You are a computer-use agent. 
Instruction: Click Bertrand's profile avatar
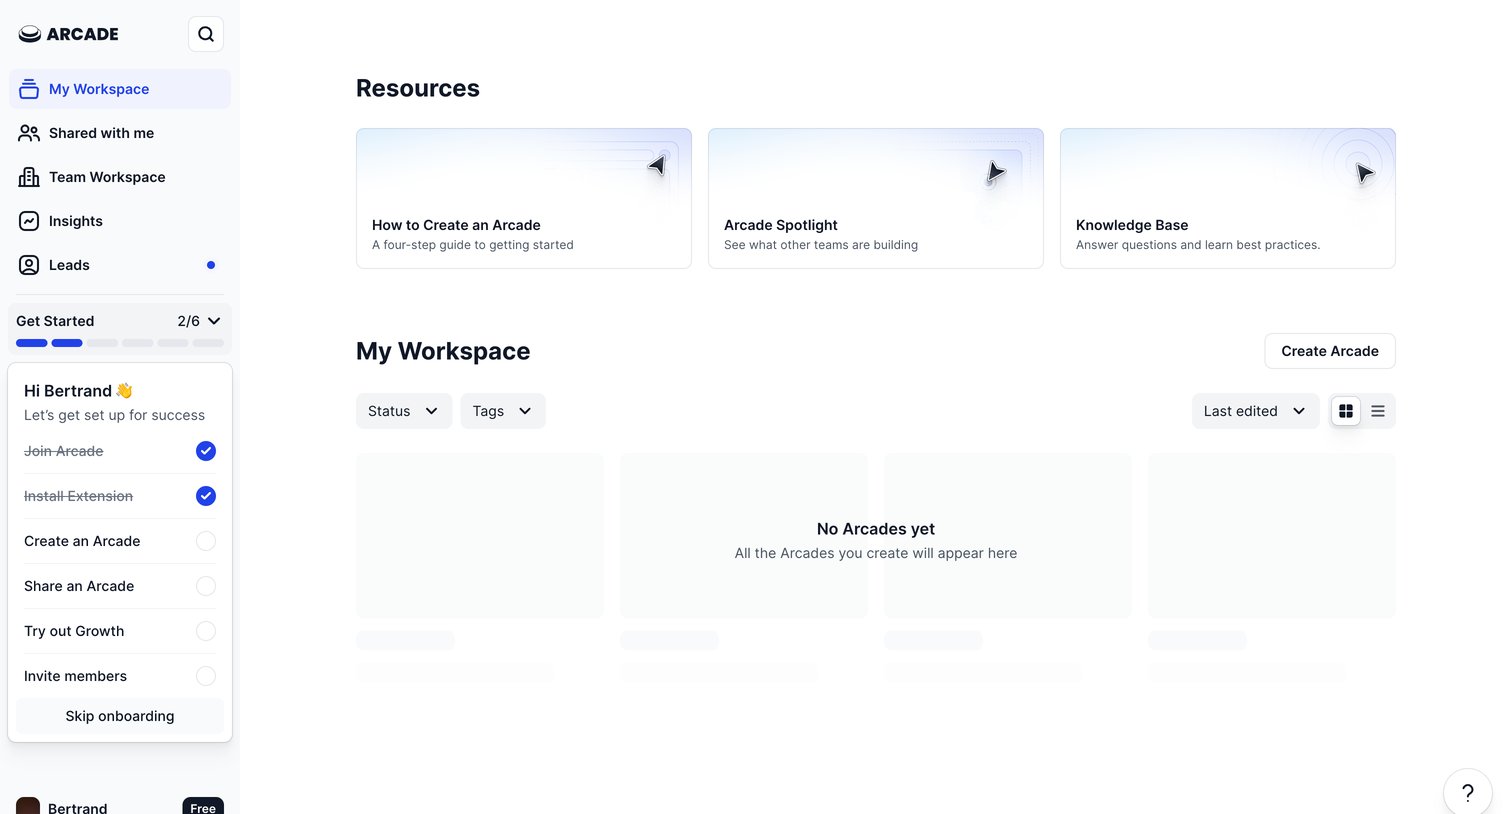28,806
